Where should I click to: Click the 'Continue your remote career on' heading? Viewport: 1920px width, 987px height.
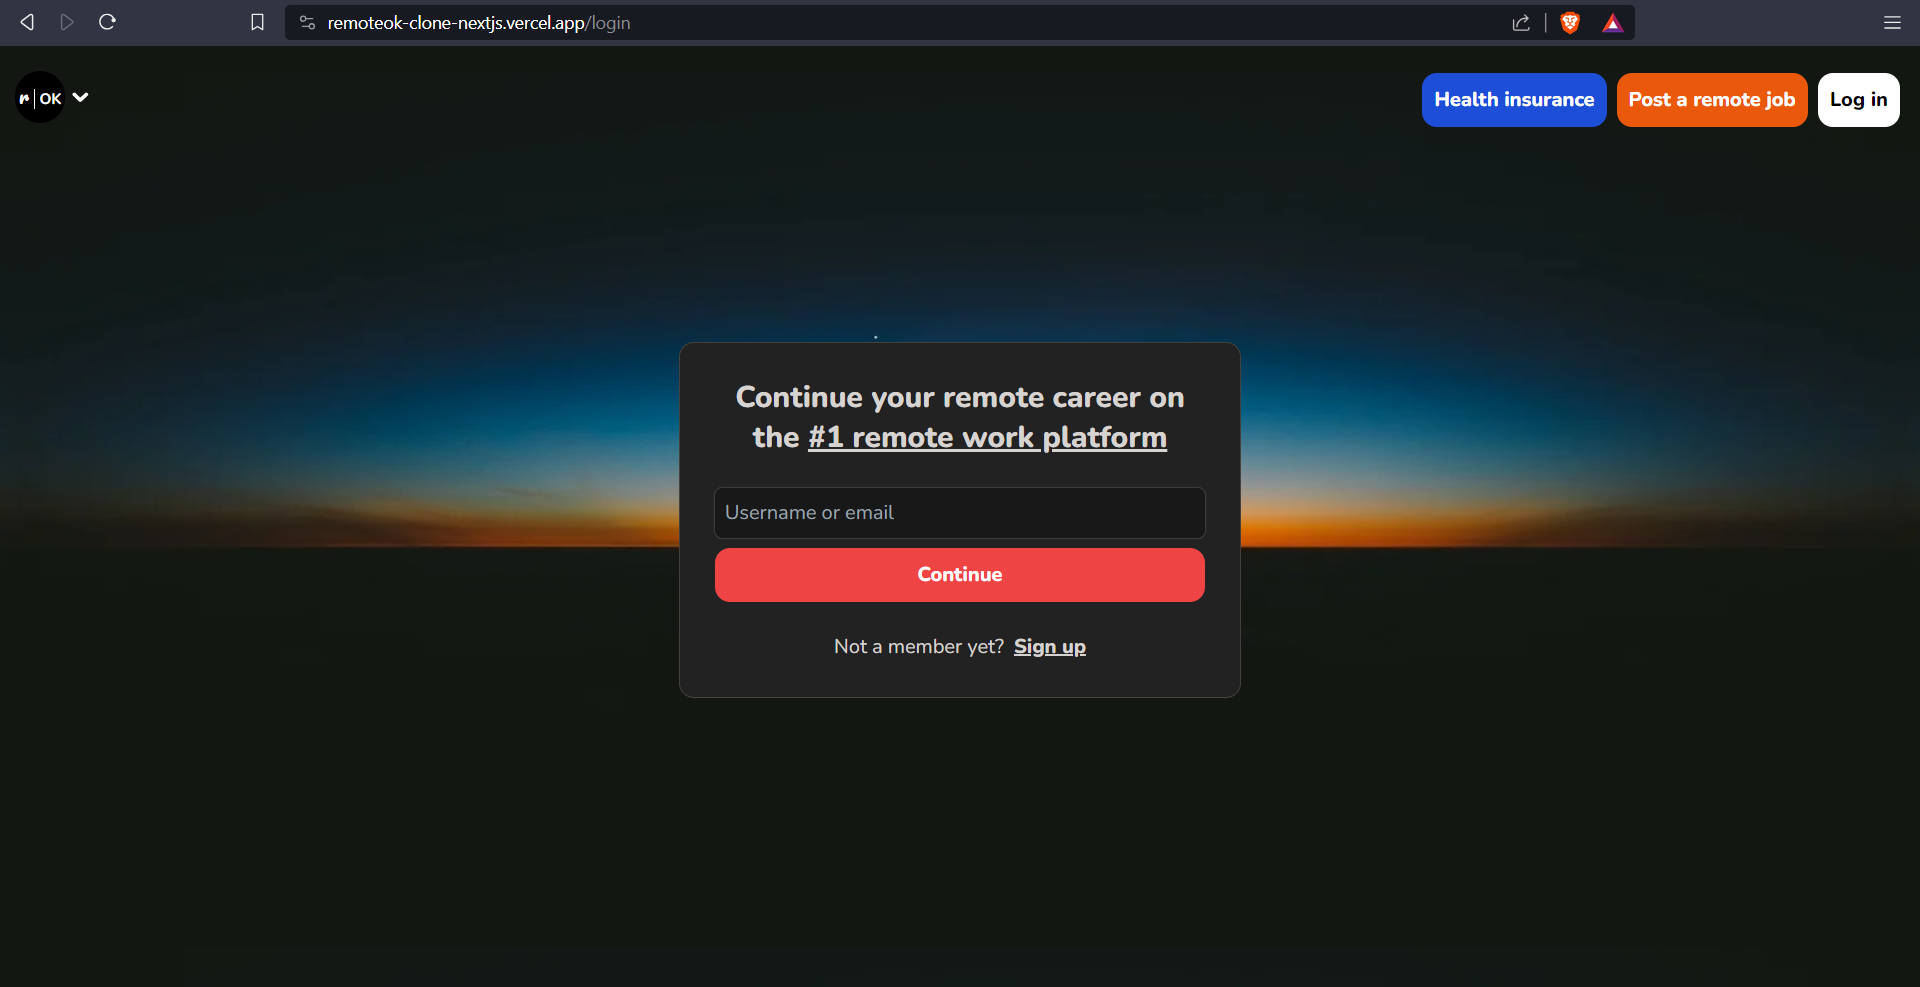[959, 398]
